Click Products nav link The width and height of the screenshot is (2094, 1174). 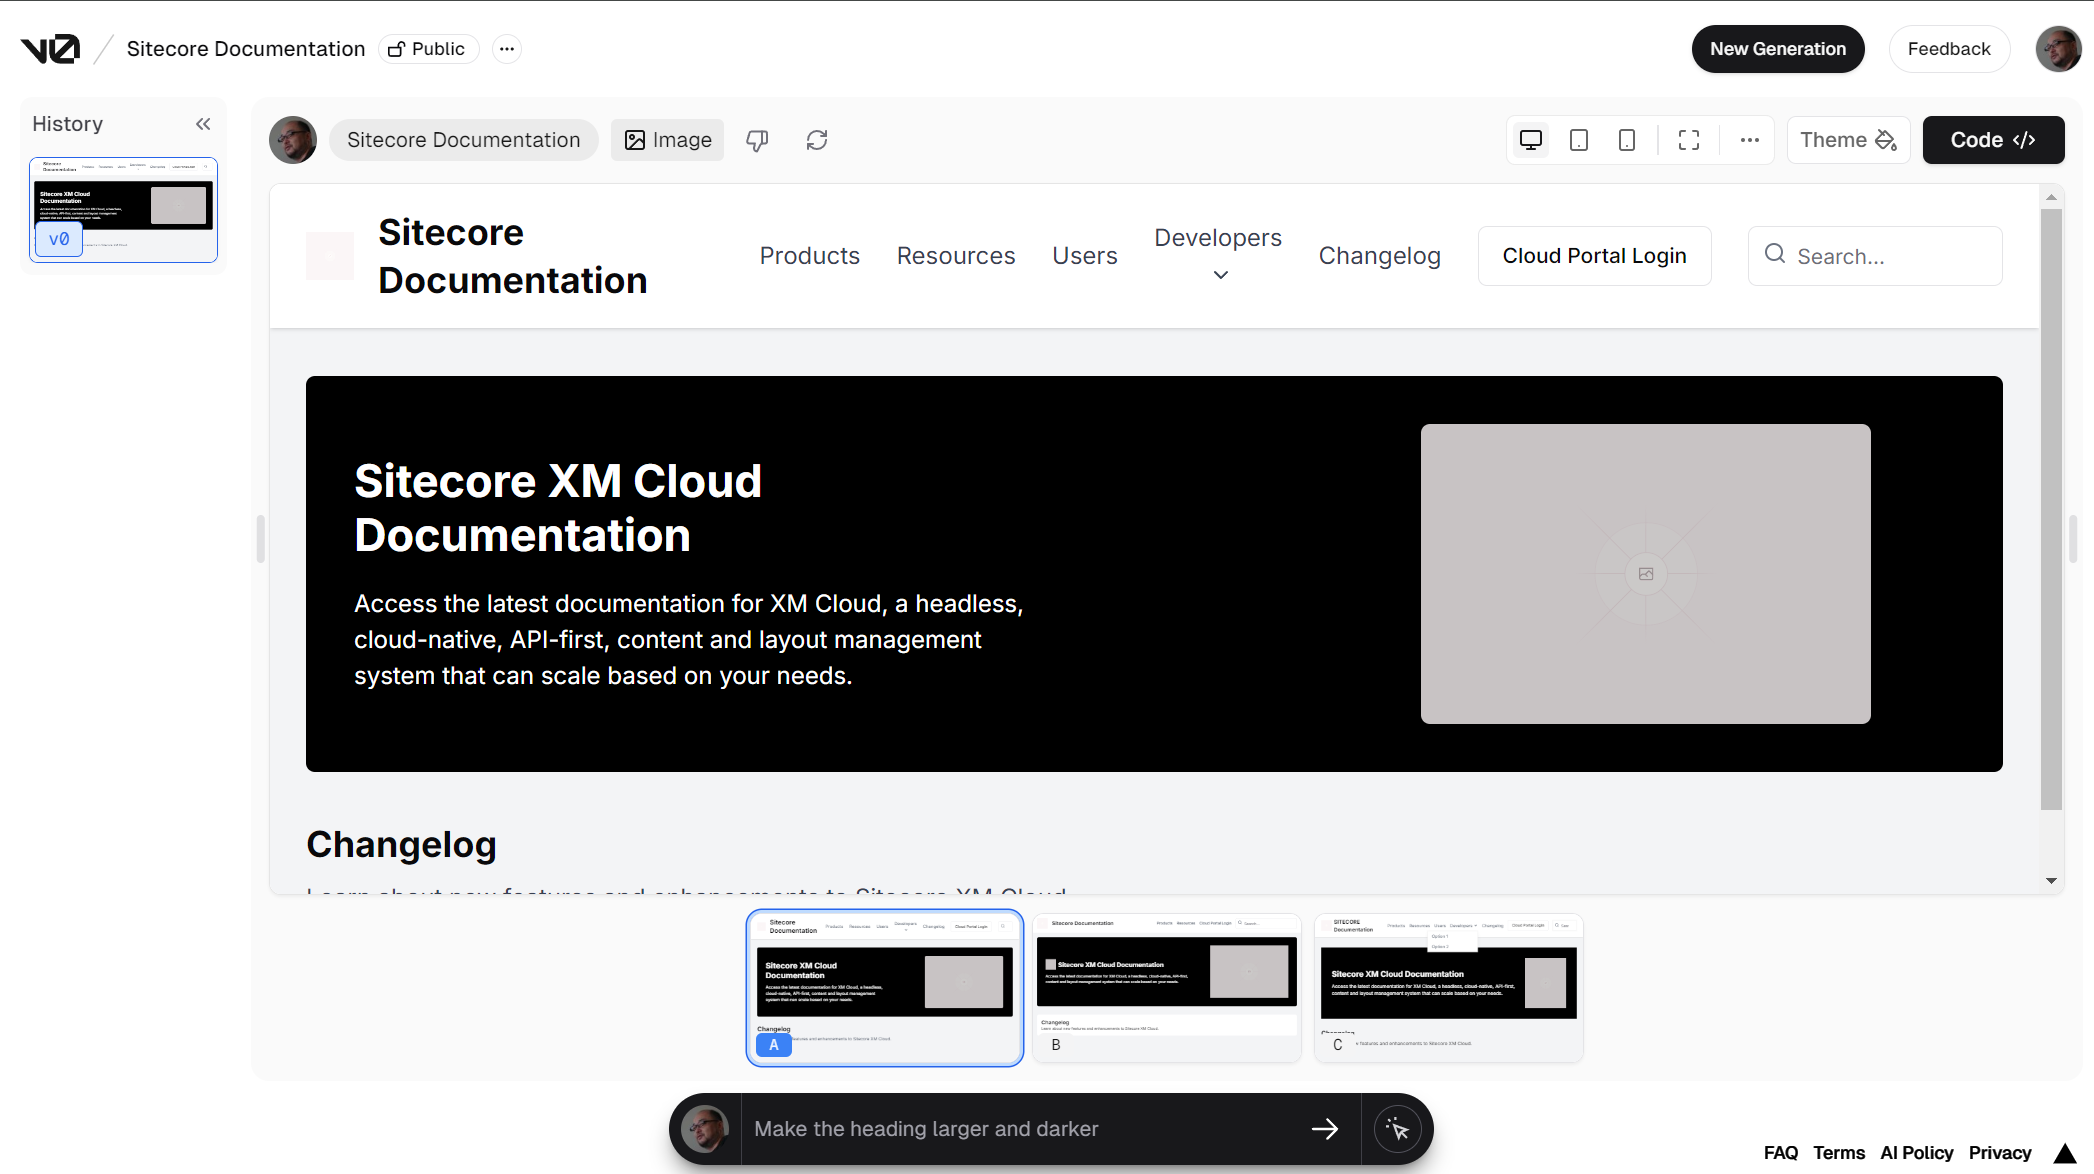[809, 256]
